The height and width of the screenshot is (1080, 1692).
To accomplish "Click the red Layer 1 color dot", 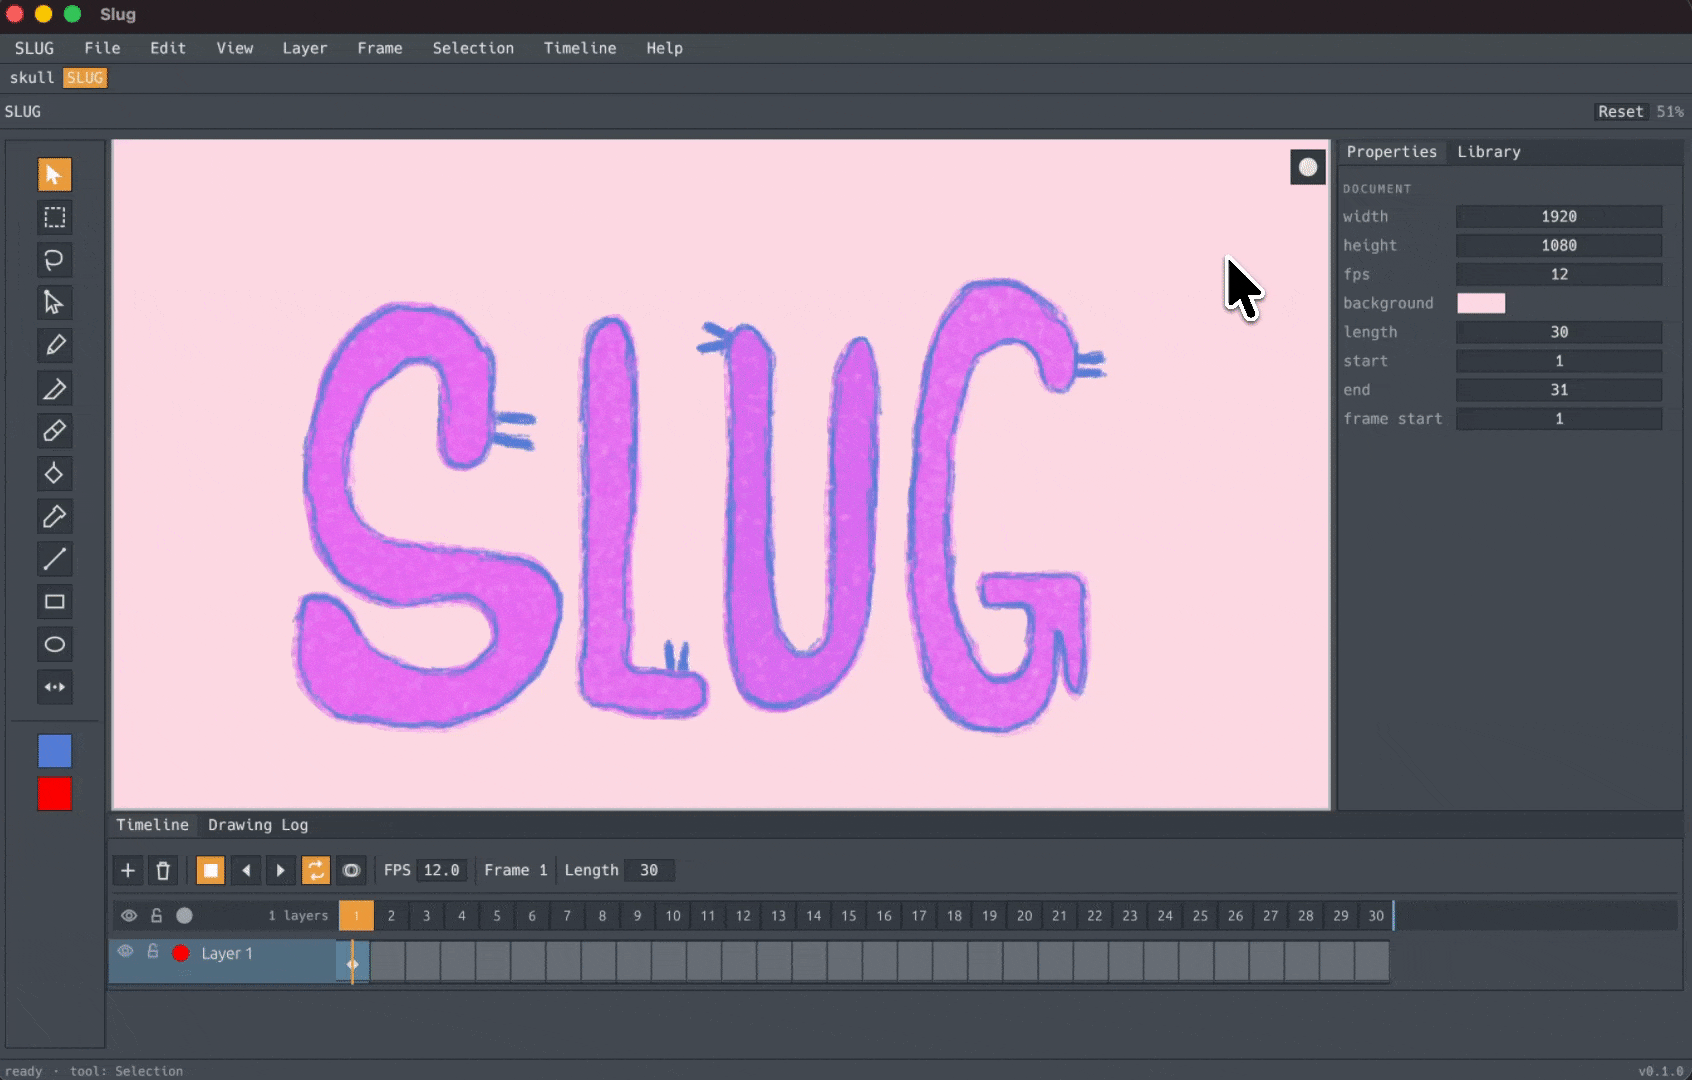I will click(x=181, y=953).
